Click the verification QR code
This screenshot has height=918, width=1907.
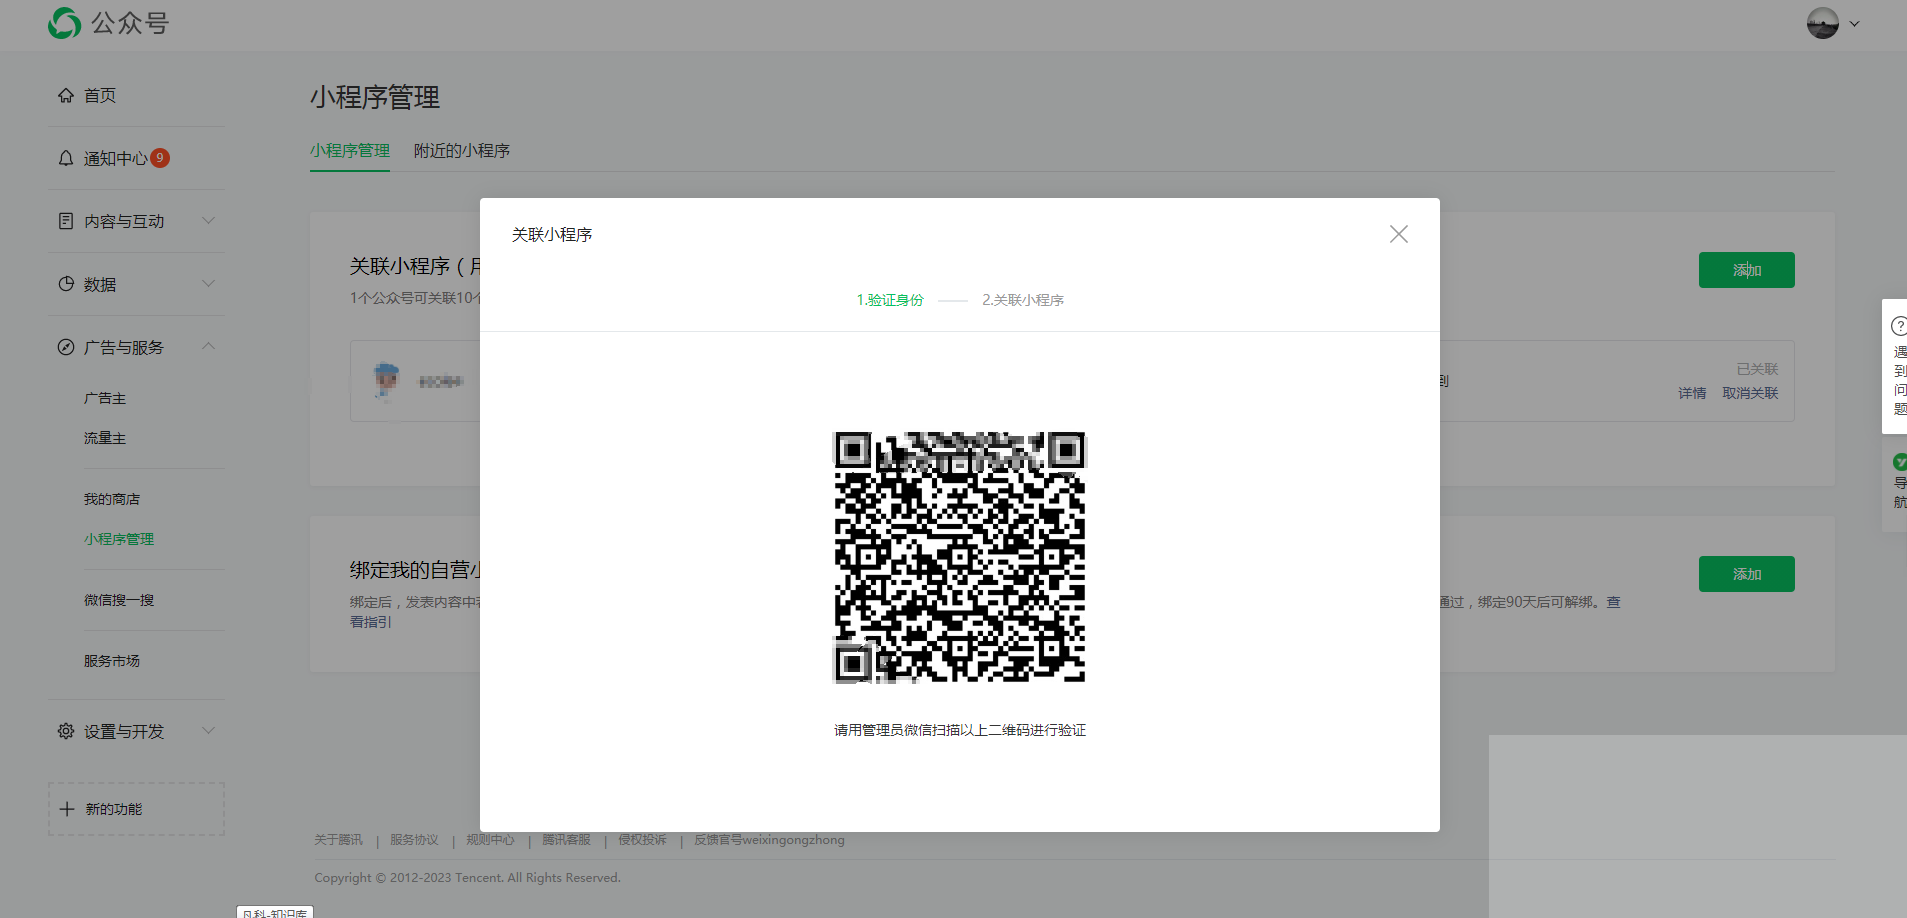coord(960,557)
